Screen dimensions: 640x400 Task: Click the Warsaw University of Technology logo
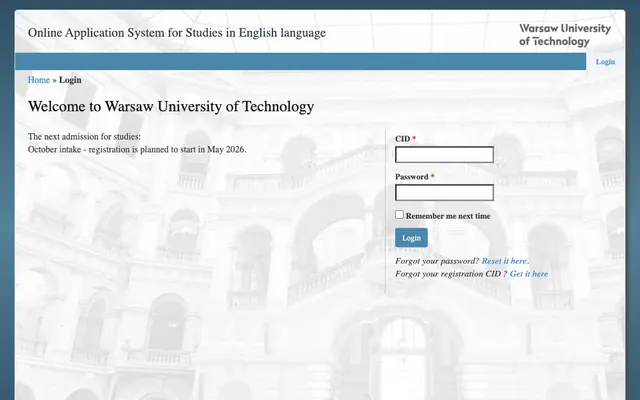(565, 35)
